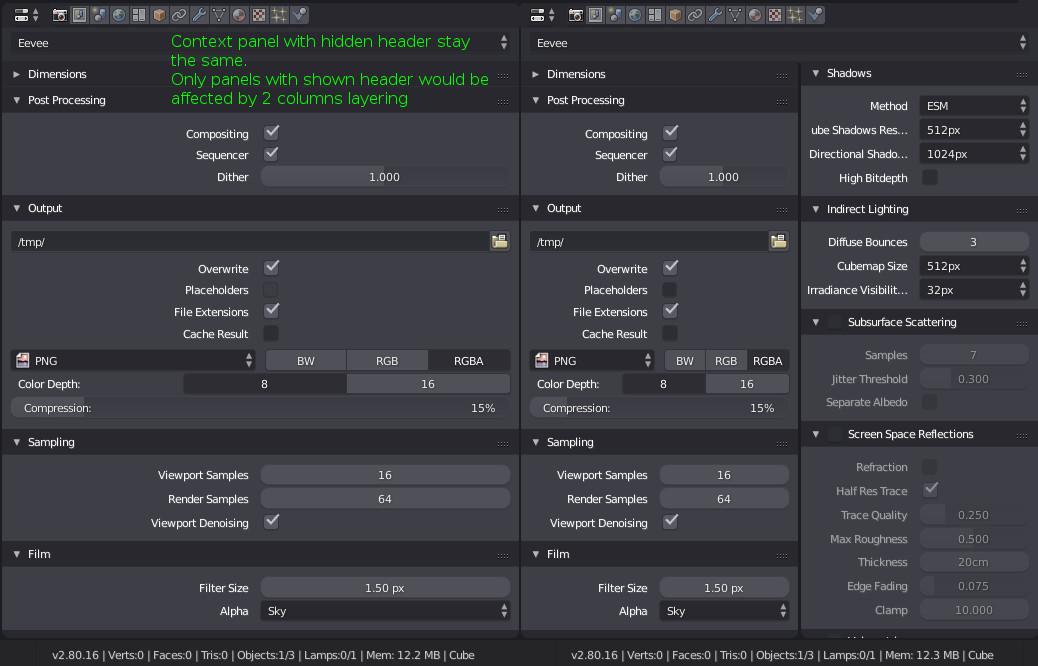Collapse the Indirect Lighting panel
This screenshot has width=1038, height=666.
(816, 209)
